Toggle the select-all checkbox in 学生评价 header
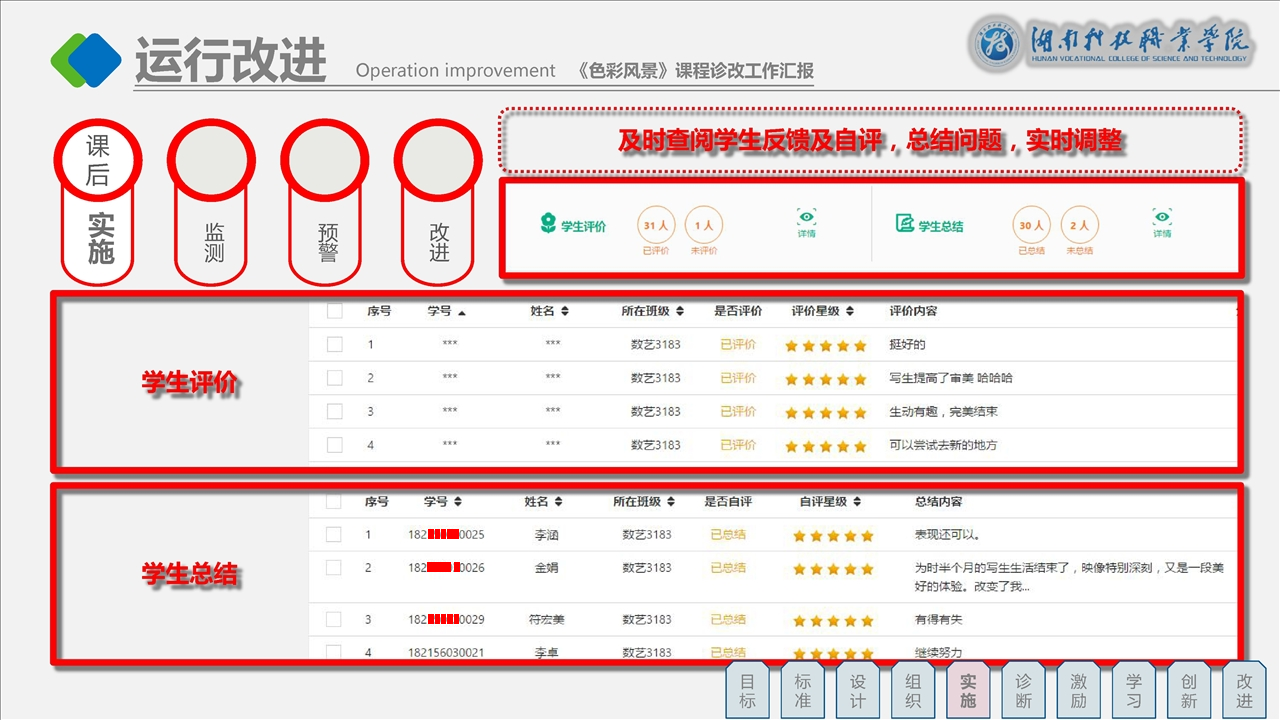The width and height of the screenshot is (1280, 720). pos(335,311)
